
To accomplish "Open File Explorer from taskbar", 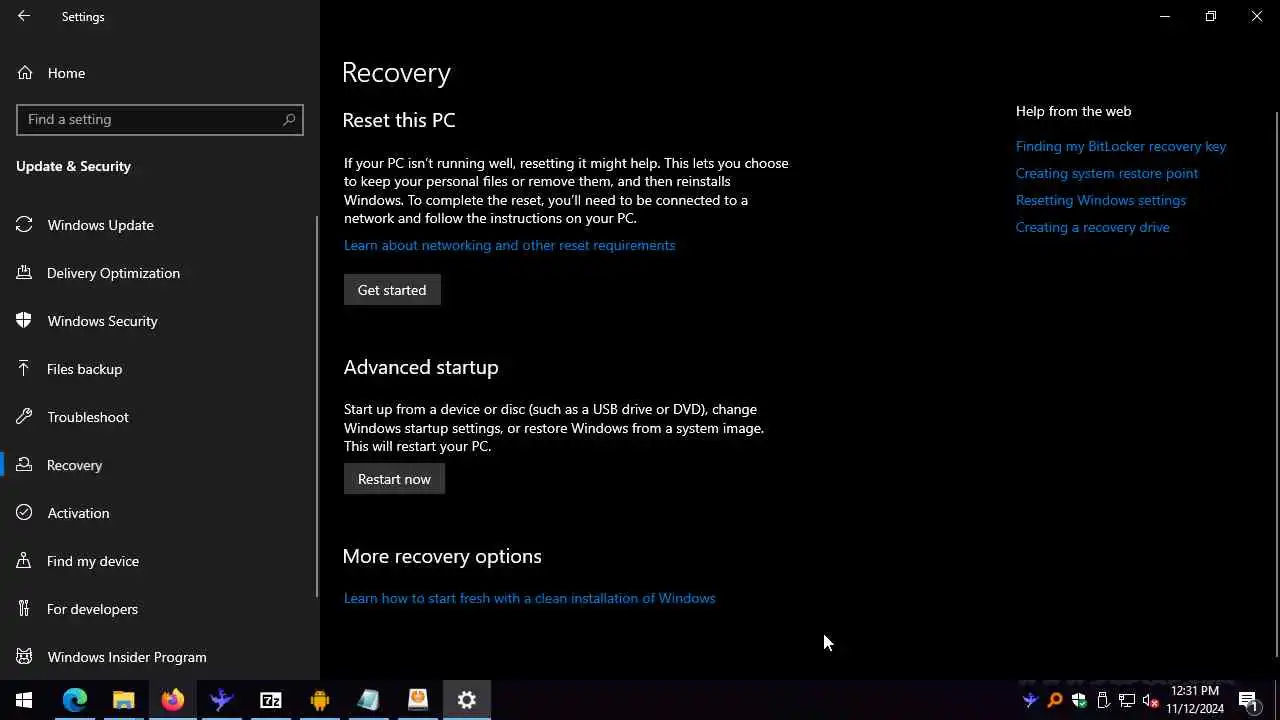I will coord(123,700).
